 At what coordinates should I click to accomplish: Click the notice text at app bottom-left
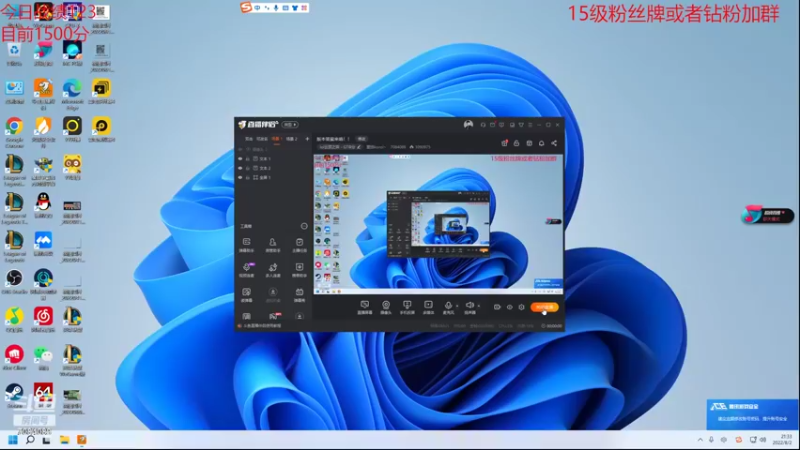tap(262, 326)
